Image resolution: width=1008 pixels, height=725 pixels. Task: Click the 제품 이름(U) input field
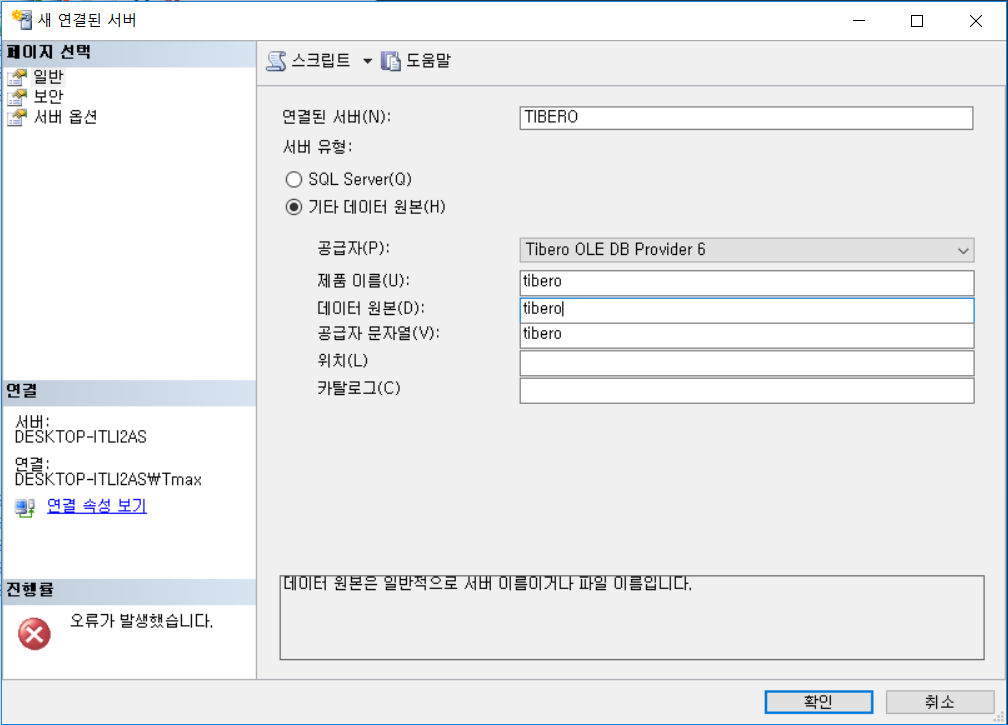click(746, 282)
